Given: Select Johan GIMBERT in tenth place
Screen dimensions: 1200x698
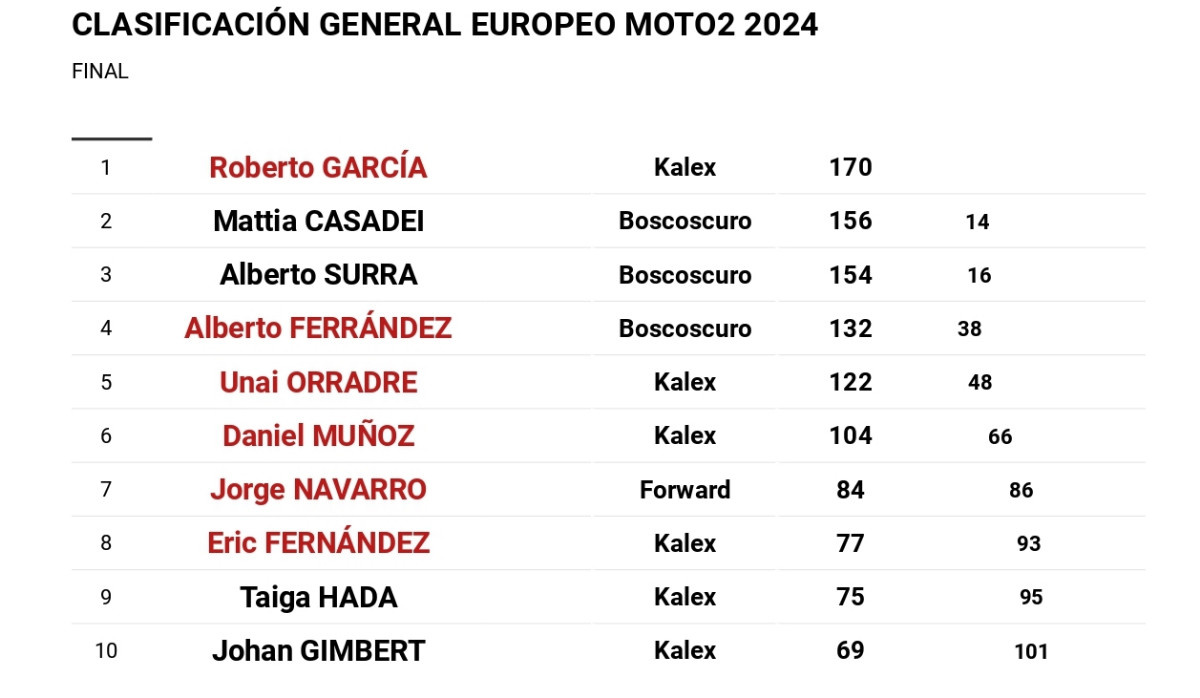Looking at the screenshot, I should 318,651.
